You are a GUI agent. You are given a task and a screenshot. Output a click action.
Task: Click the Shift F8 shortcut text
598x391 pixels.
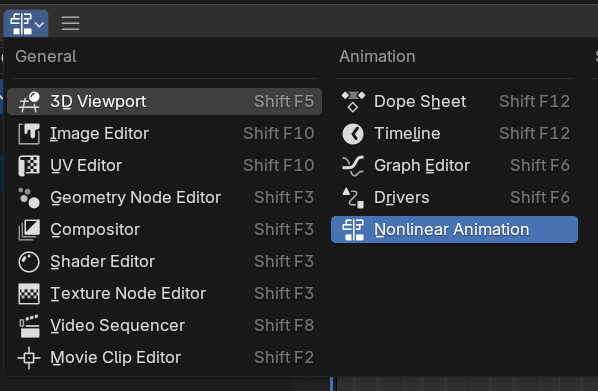pyautogui.click(x=284, y=326)
